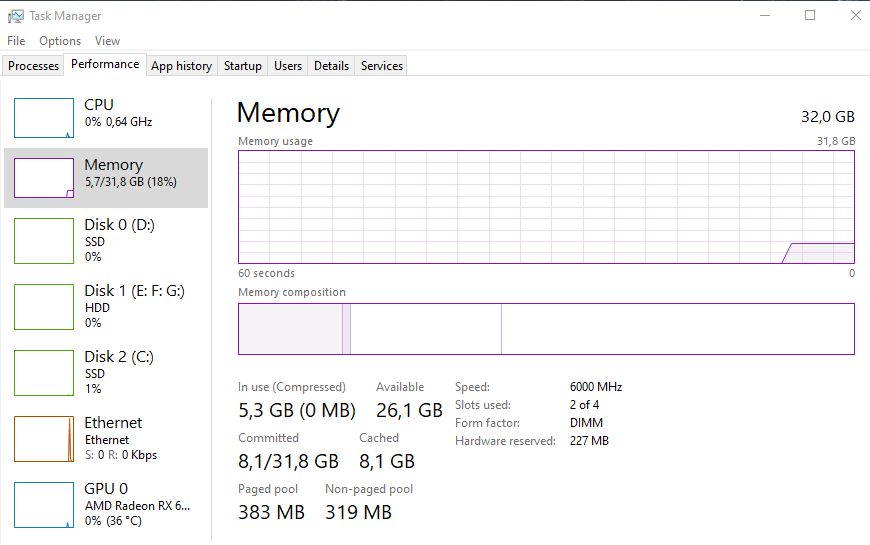Select the CPU mini graph thumbnail
870x545 pixels.
coord(44,118)
